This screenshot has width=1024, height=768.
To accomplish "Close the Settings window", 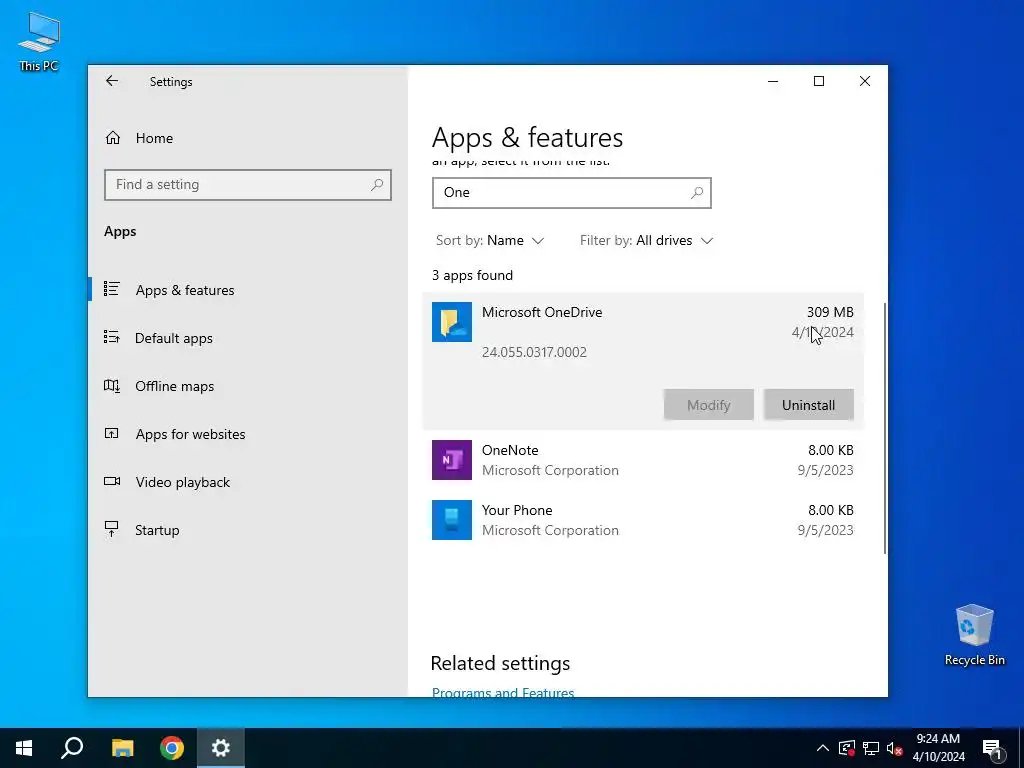I will coord(865,81).
